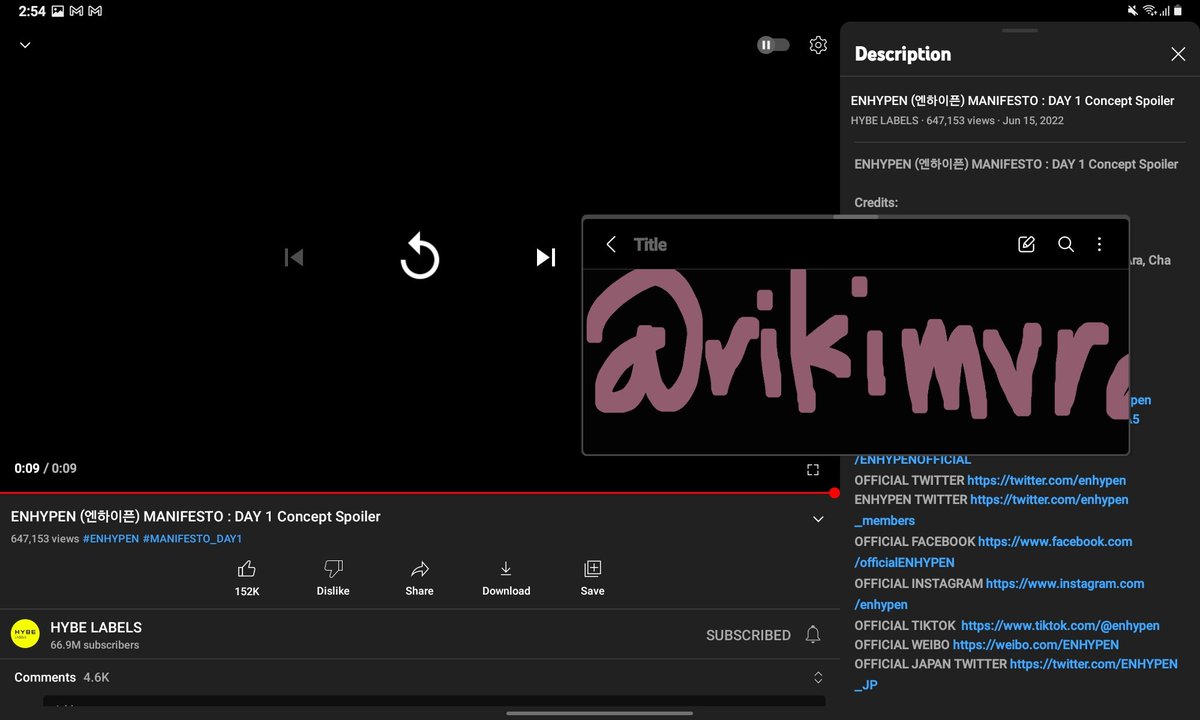The width and height of the screenshot is (1200, 720).
Task: Open the OFFICIAL WEIBO link
Action: click(1036, 645)
